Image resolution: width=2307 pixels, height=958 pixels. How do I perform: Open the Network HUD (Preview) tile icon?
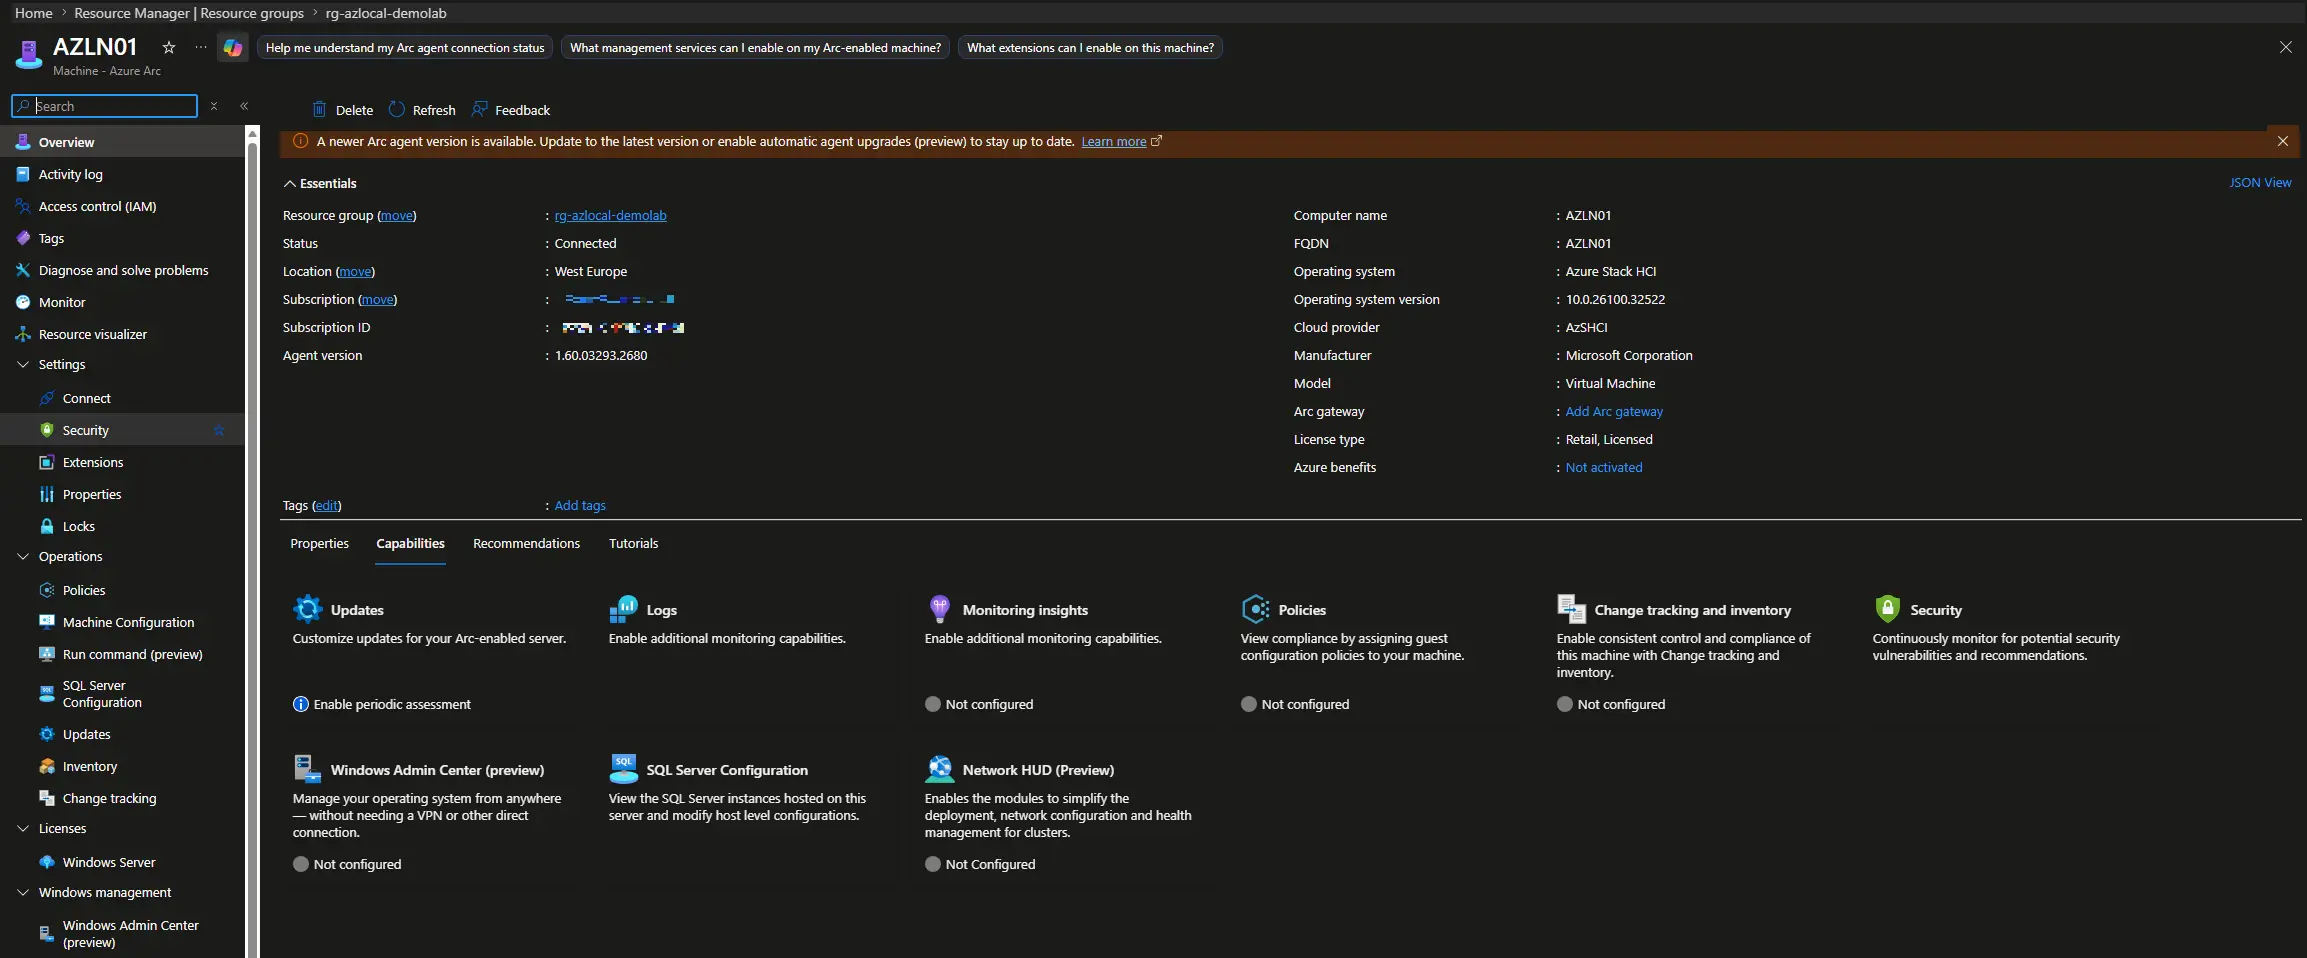939,769
